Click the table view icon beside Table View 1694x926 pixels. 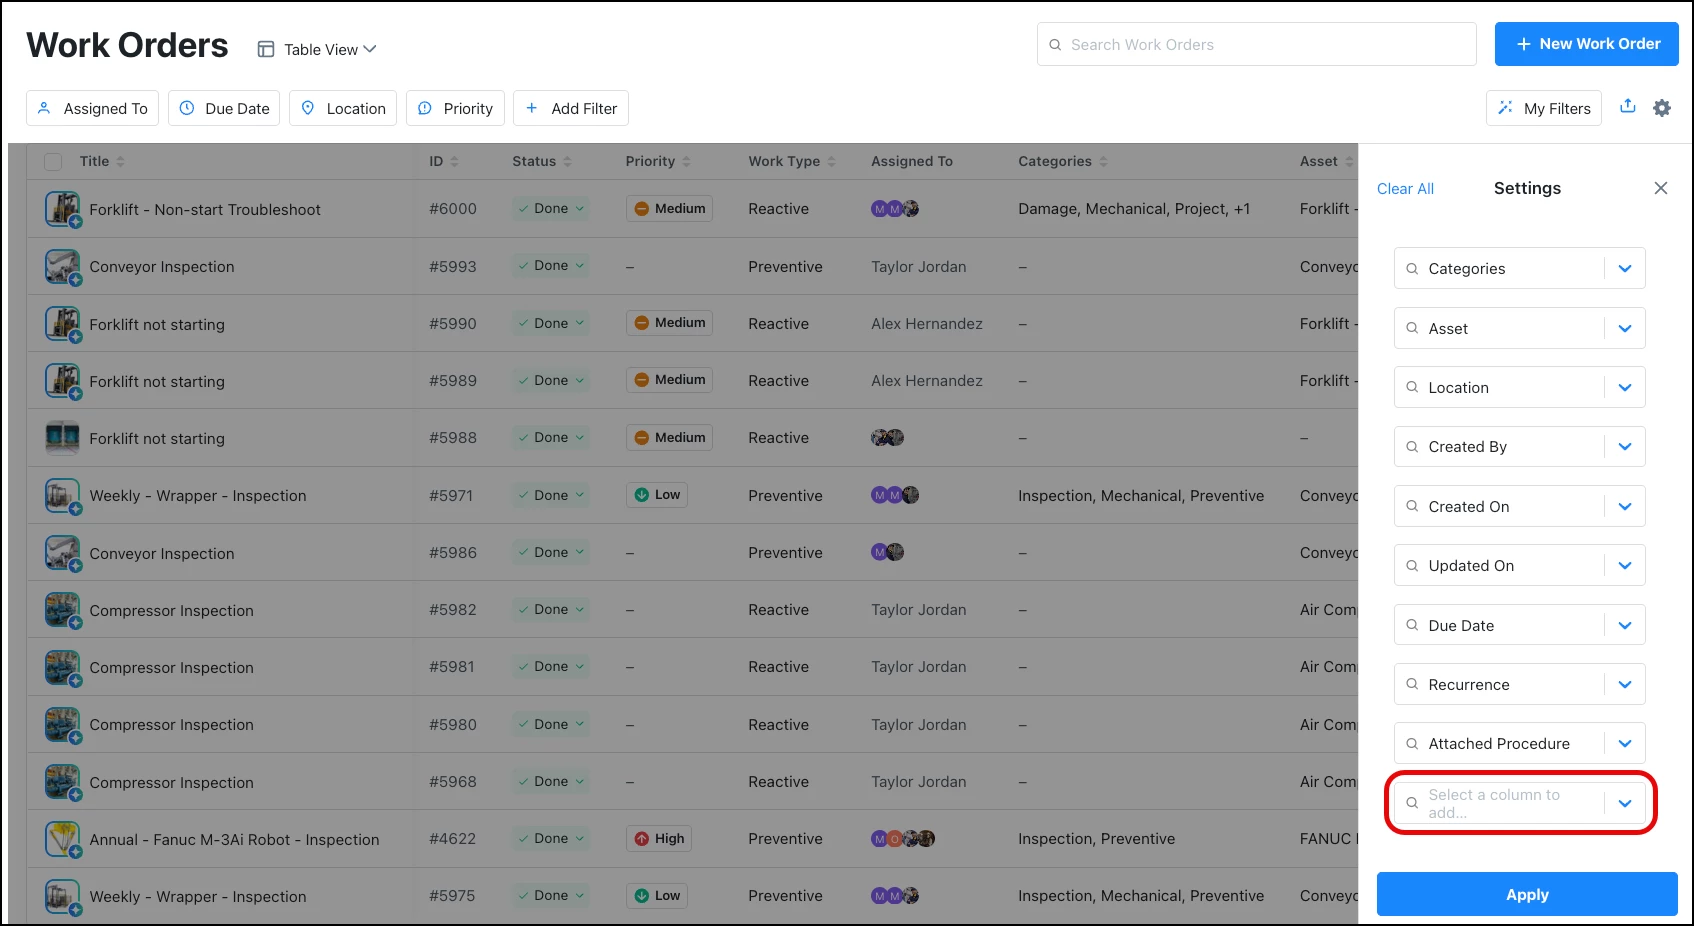pyautogui.click(x=266, y=49)
